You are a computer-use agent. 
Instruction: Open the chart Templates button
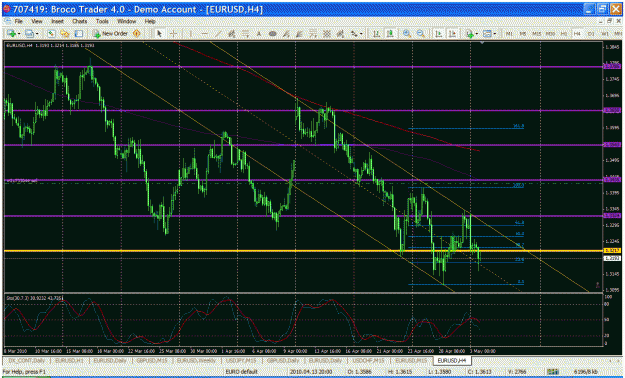pyautogui.click(x=487, y=34)
